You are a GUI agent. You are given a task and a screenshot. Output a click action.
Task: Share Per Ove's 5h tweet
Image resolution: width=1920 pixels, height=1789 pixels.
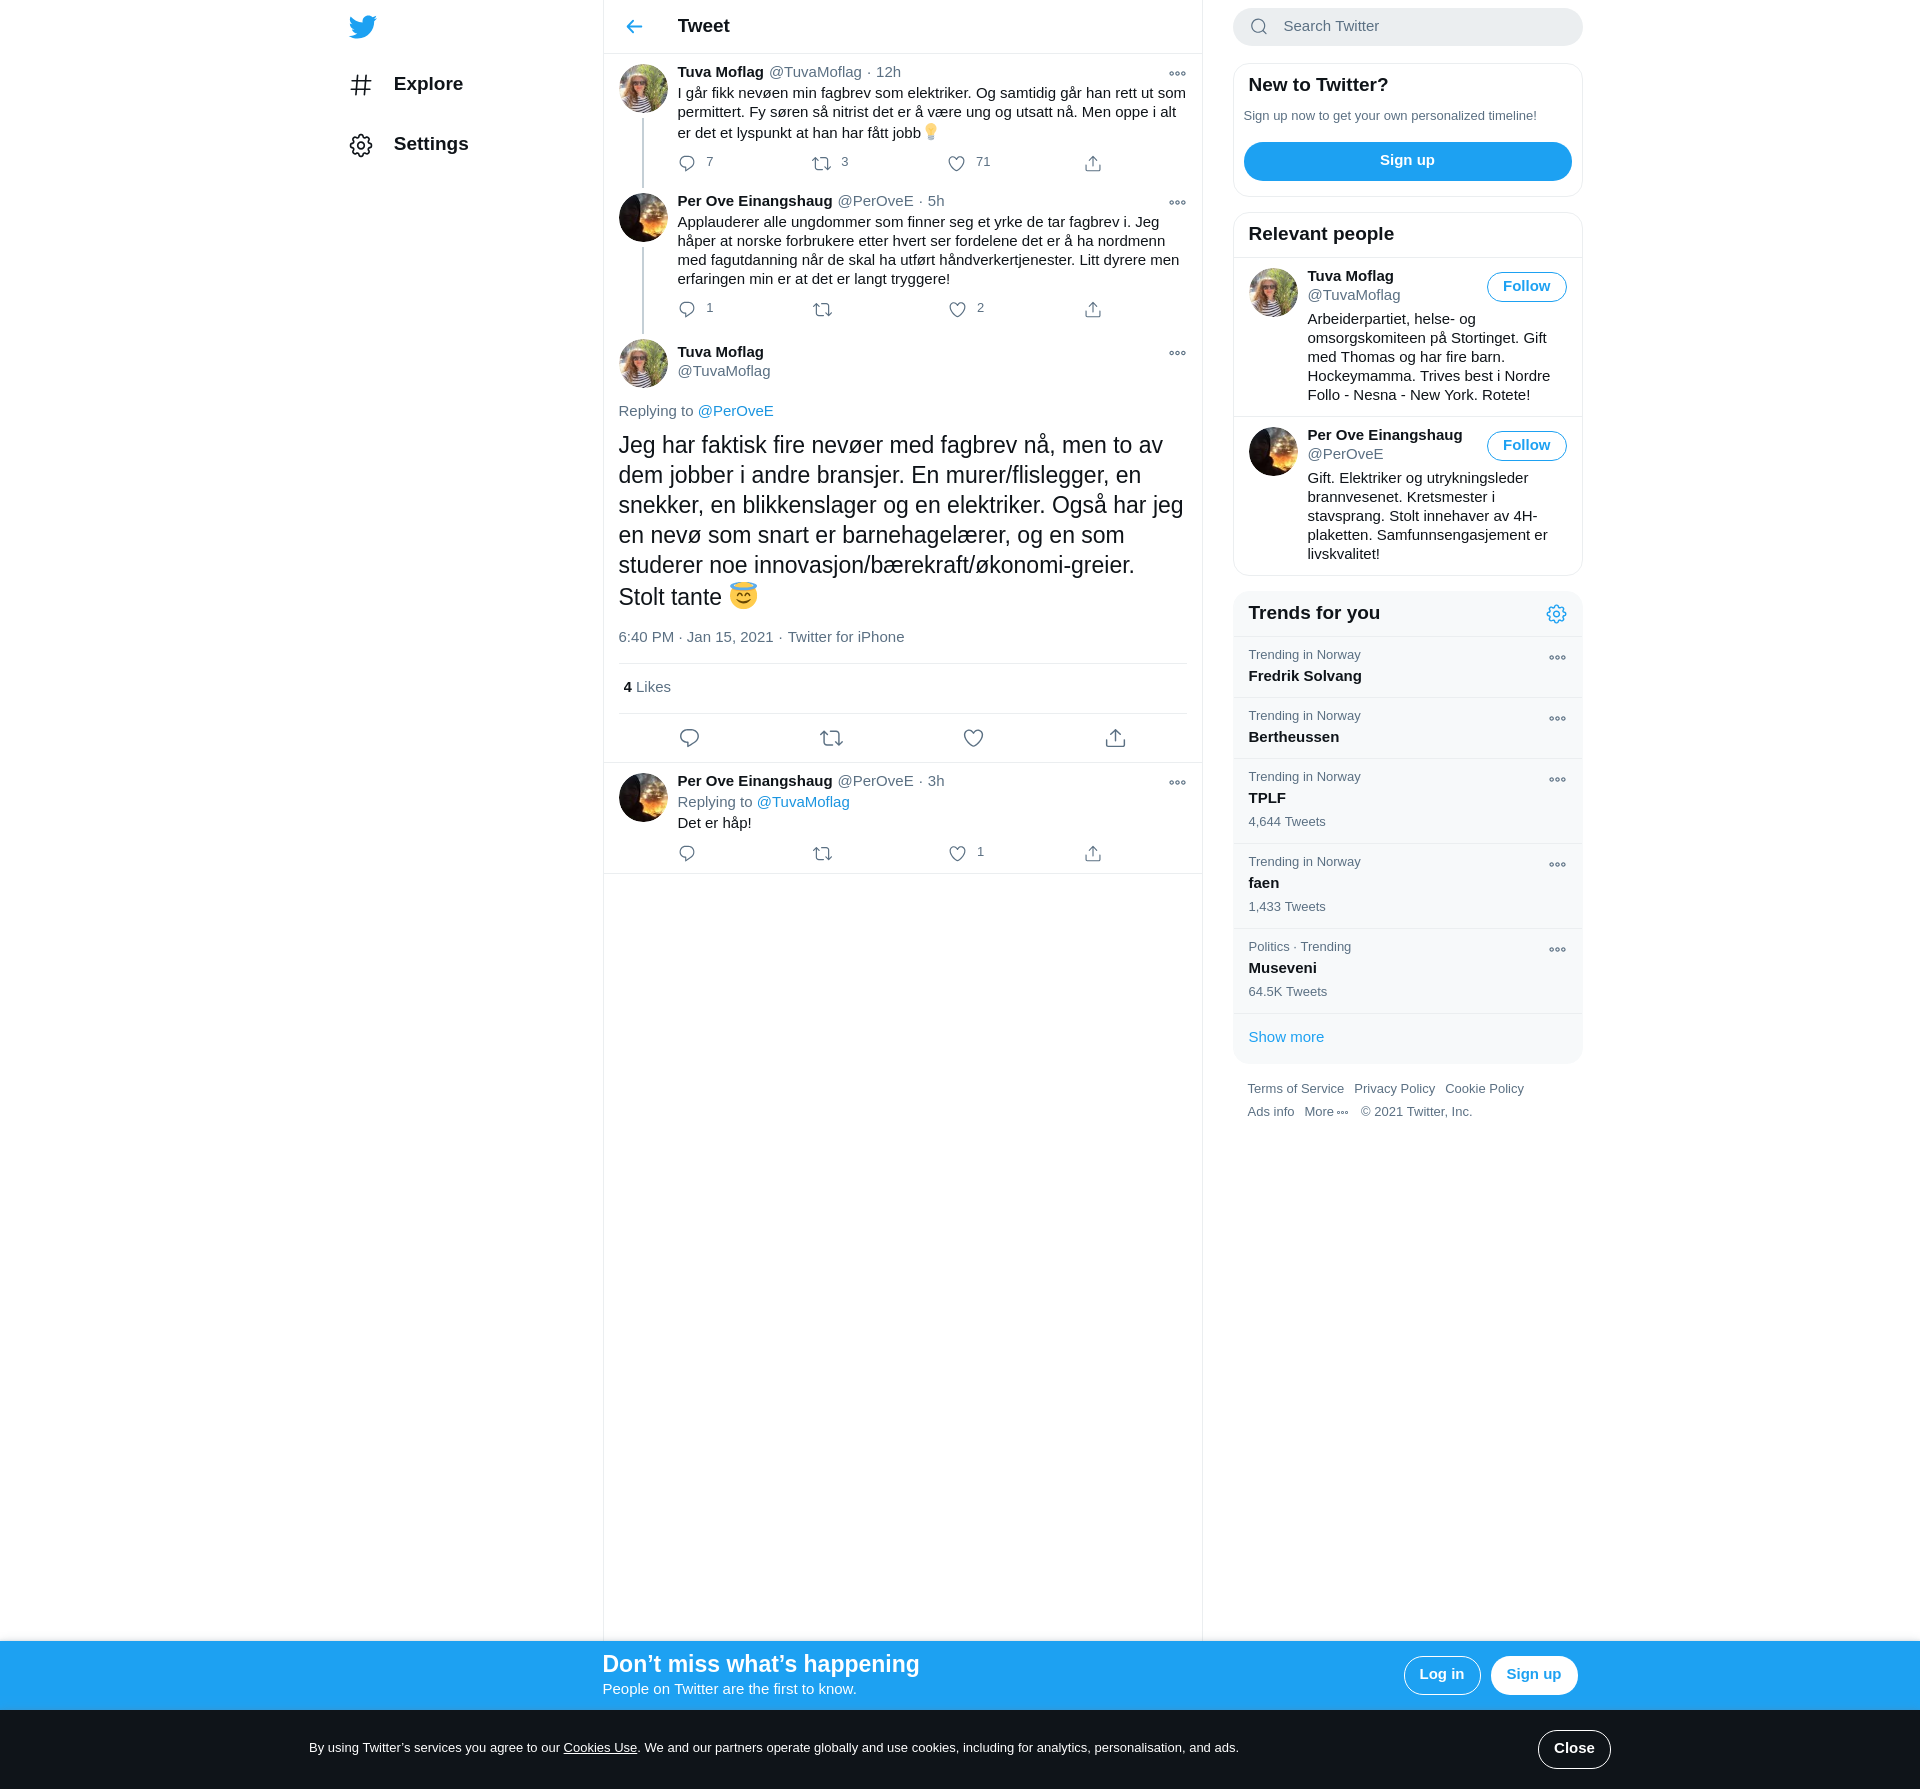click(x=1093, y=309)
